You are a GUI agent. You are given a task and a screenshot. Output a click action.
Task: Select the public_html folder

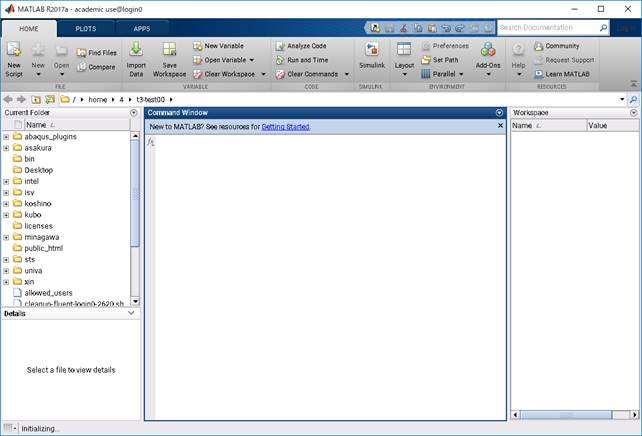[43, 248]
